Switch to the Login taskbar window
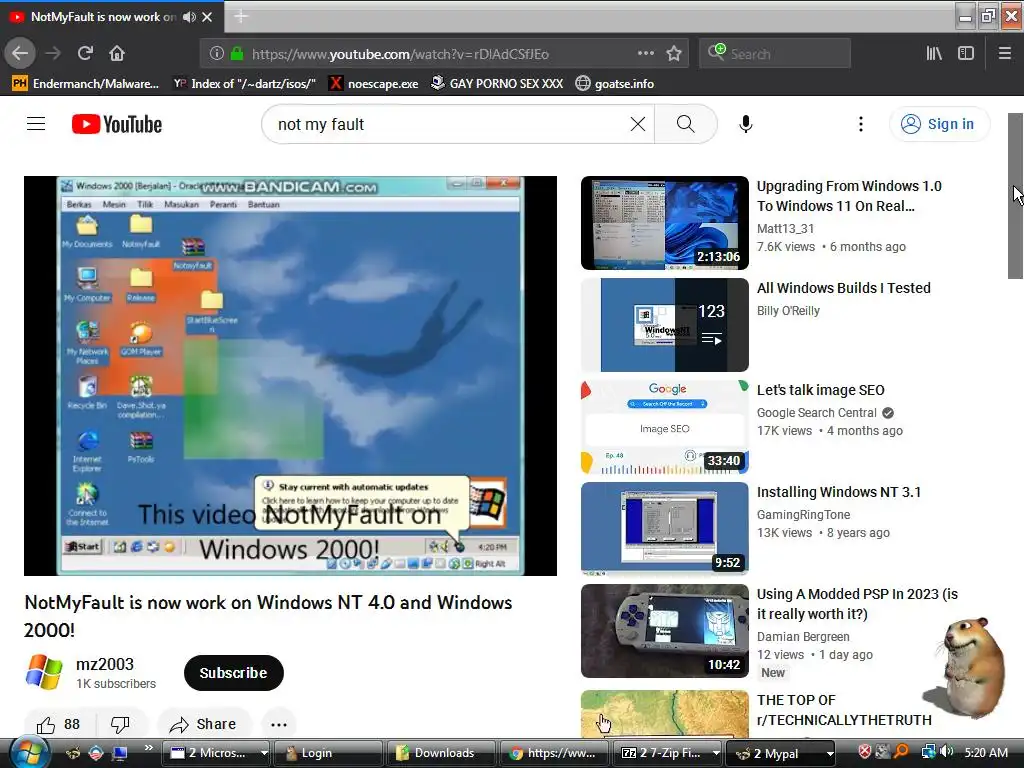This screenshot has height=768, width=1024. 328,753
